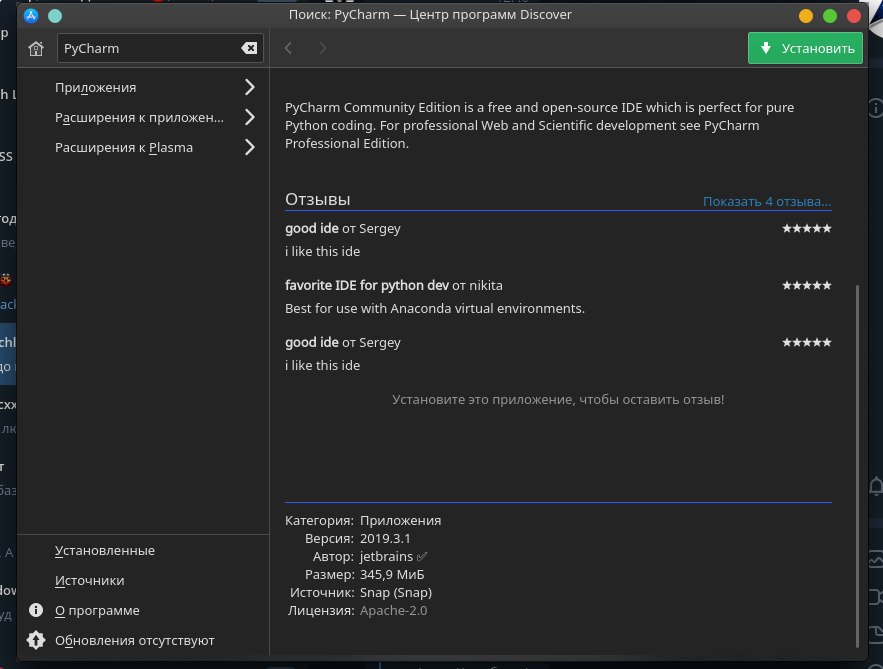883x669 pixels.
Task: Click the Discover app icon in title bar
Action: click(31, 15)
